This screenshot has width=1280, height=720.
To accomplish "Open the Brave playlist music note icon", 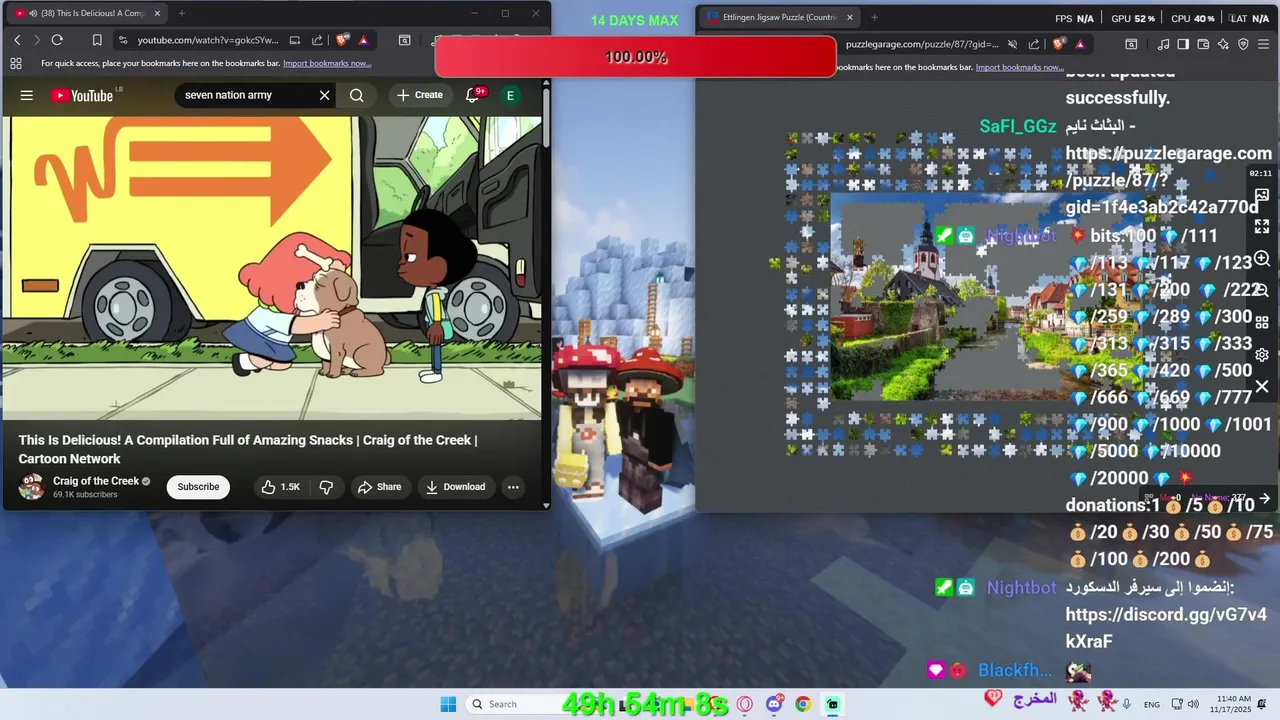I will (x=1163, y=44).
